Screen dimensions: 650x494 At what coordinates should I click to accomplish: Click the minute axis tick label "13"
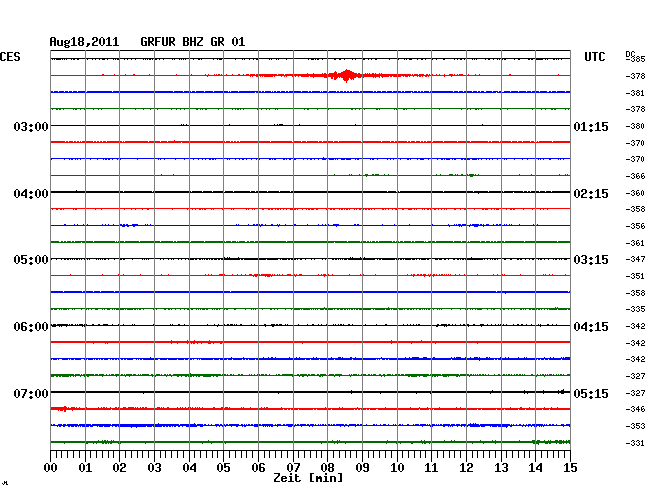tap(501, 468)
